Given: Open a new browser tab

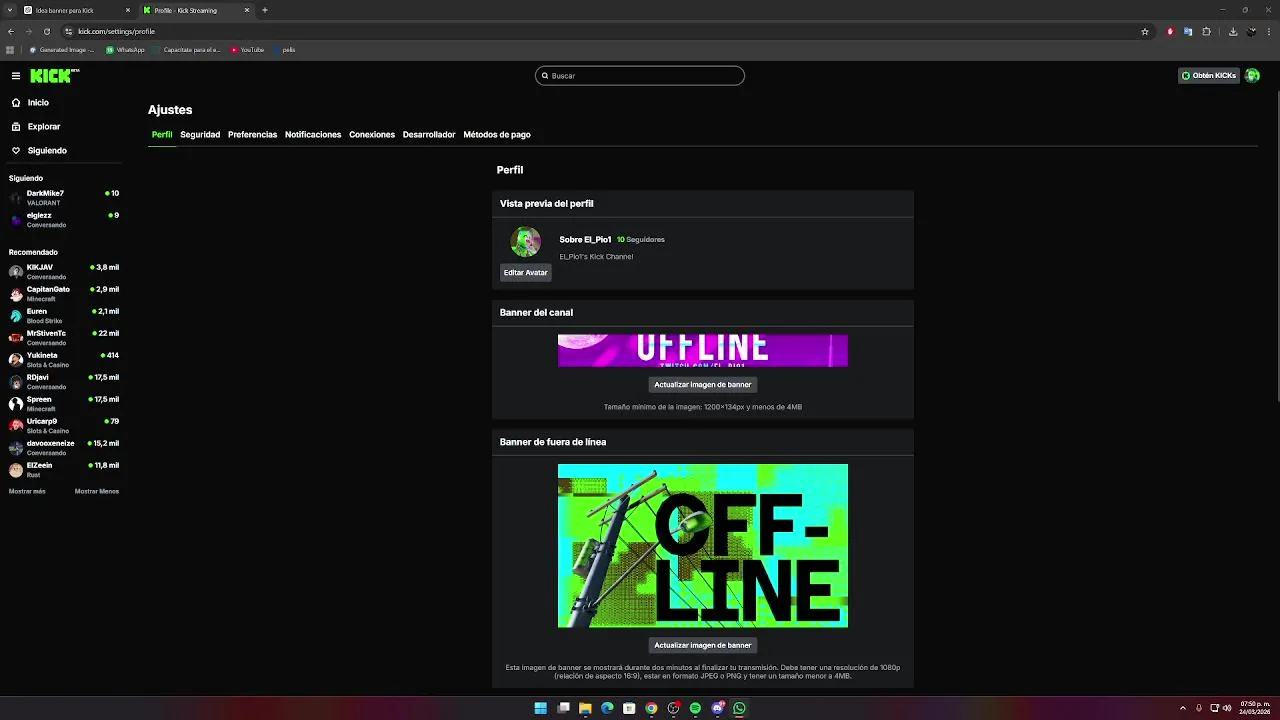Looking at the screenshot, I should pos(265,10).
